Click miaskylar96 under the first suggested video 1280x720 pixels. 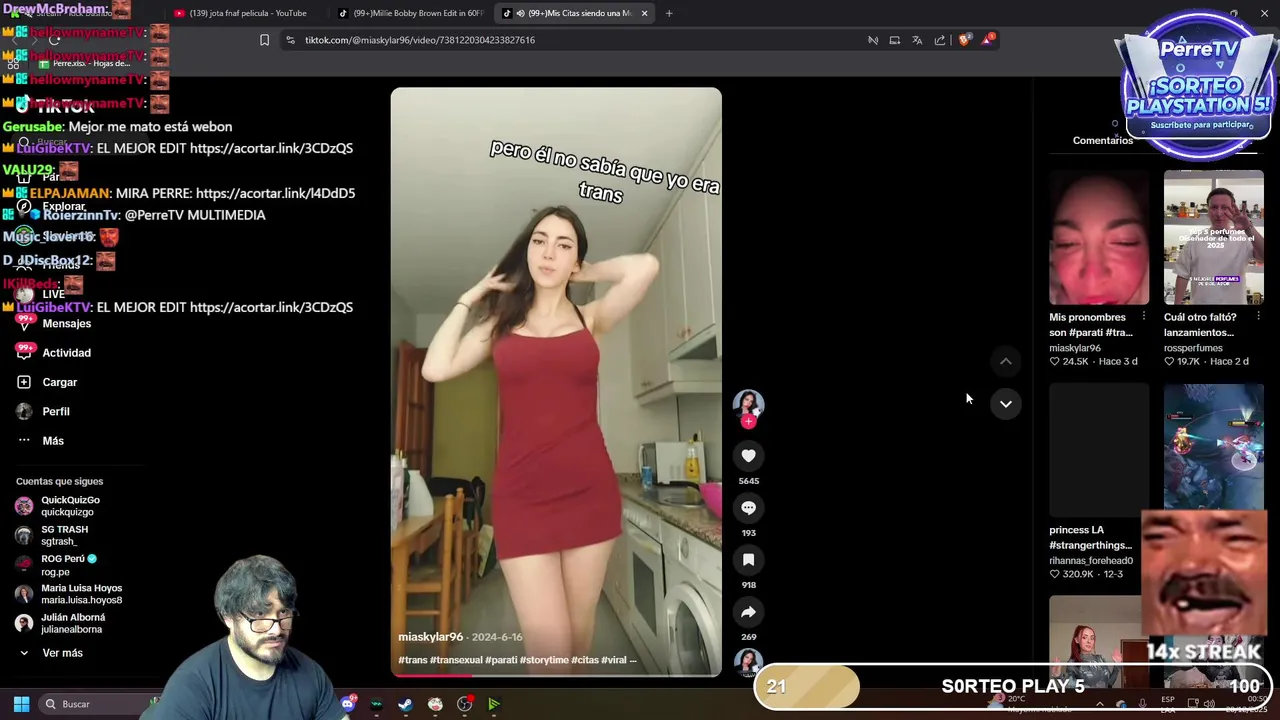1074,348
